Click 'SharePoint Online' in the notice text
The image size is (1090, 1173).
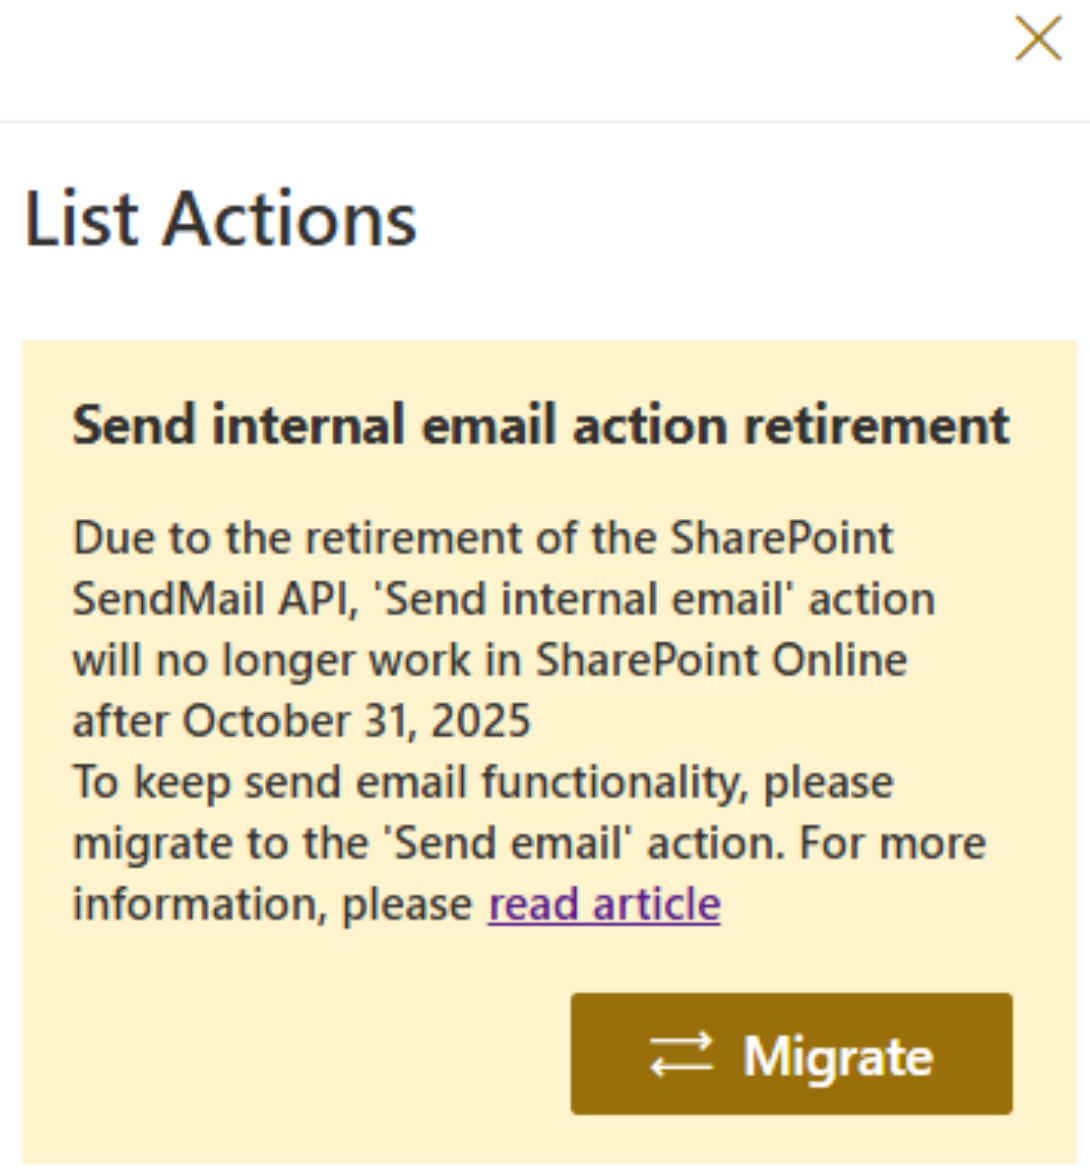pos(721,661)
